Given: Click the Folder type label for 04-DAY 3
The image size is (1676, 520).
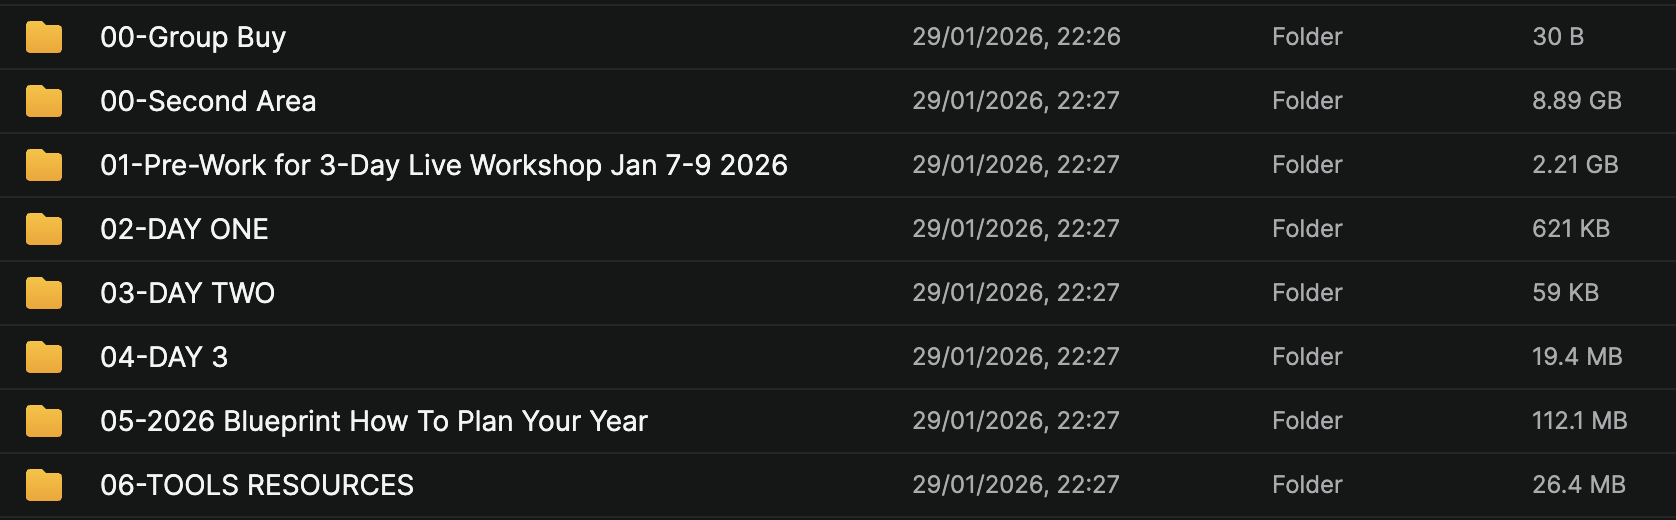Looking at the screenshot, I should tap(1307, 357).
